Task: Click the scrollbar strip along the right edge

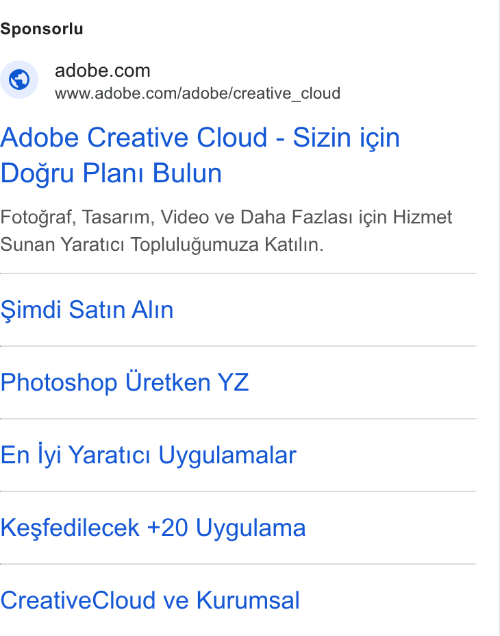Action: tap(499, 318)
